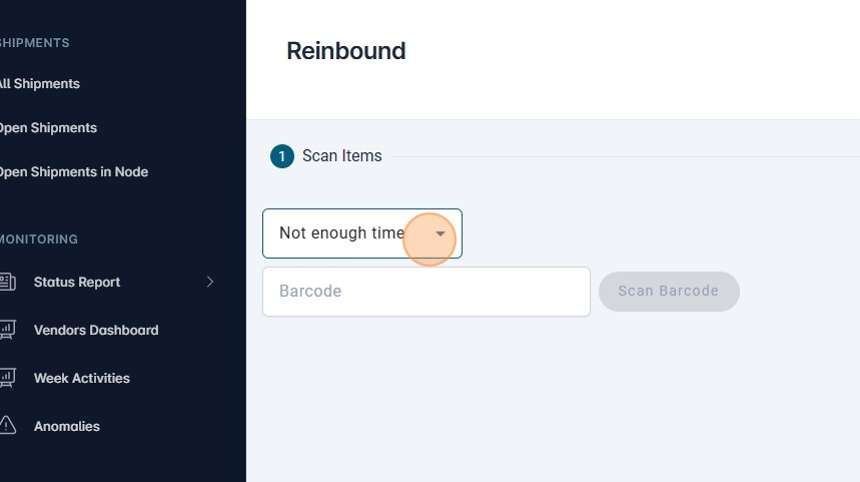Open the "Not enough time" dropdown
Image resolution: width=860 pixels, height=482 pixels.
tap(342, 234)
